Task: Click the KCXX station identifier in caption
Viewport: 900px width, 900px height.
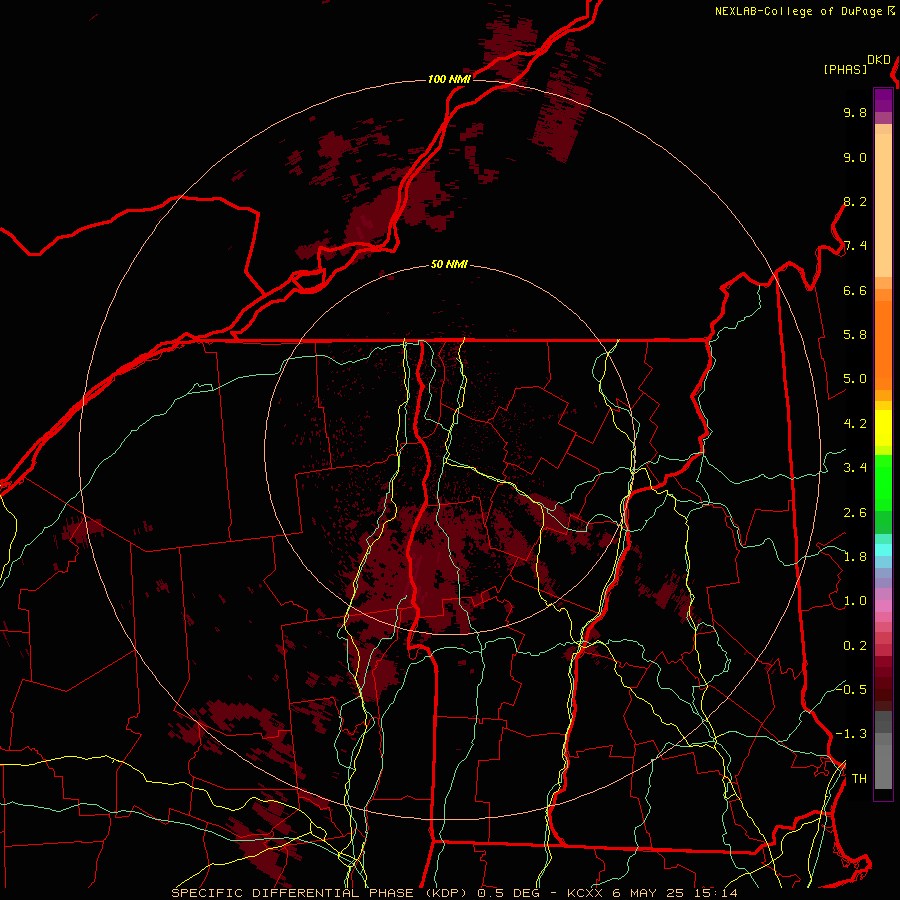Action: [585, 893]
